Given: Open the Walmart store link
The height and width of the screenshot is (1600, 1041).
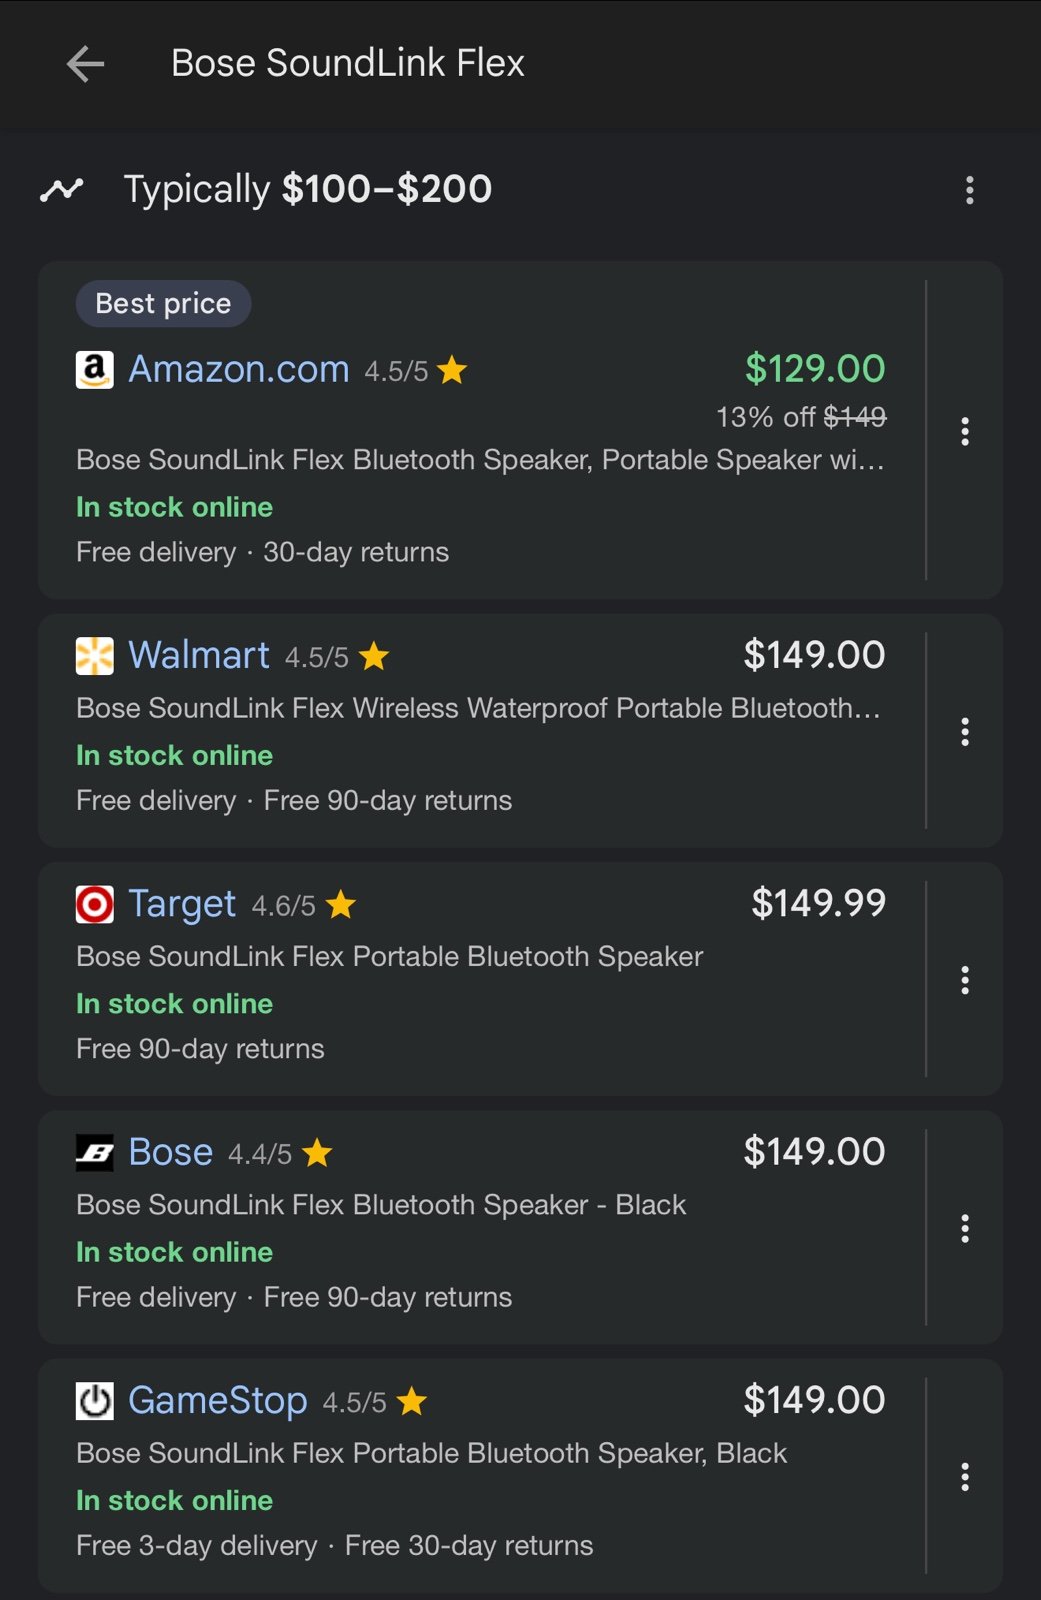Looking at the screenshot, I should point(199,656).
